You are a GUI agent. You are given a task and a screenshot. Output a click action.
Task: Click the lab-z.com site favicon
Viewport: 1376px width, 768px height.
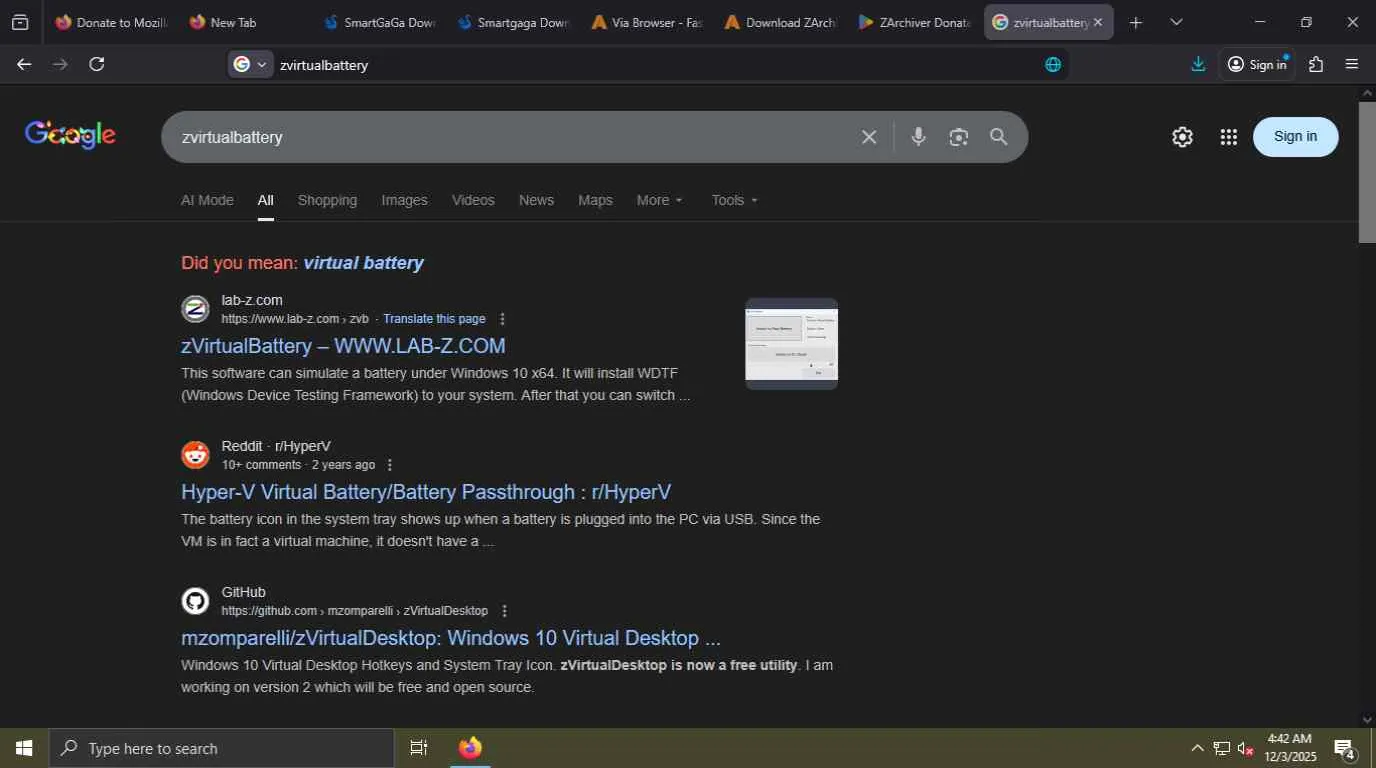(x=195, y=309)
